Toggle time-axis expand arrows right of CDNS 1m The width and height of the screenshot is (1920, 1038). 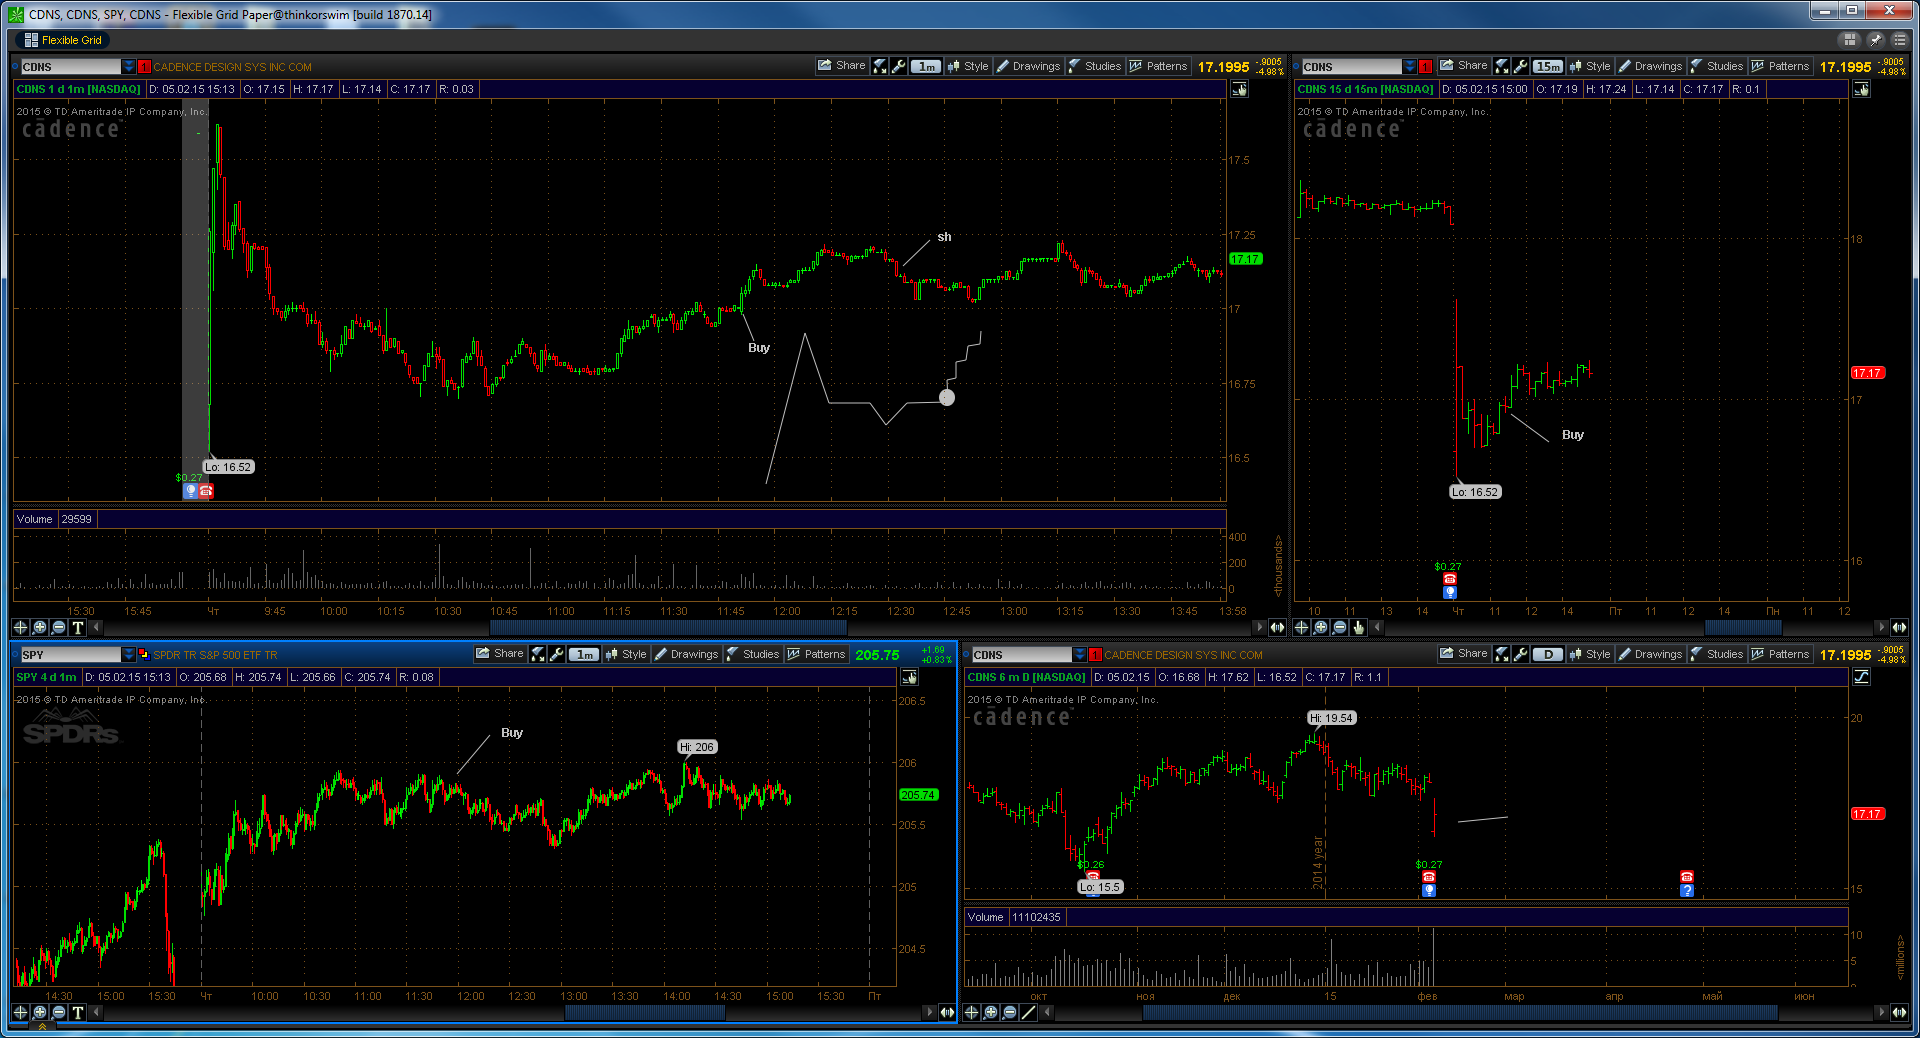[1277, 627]
